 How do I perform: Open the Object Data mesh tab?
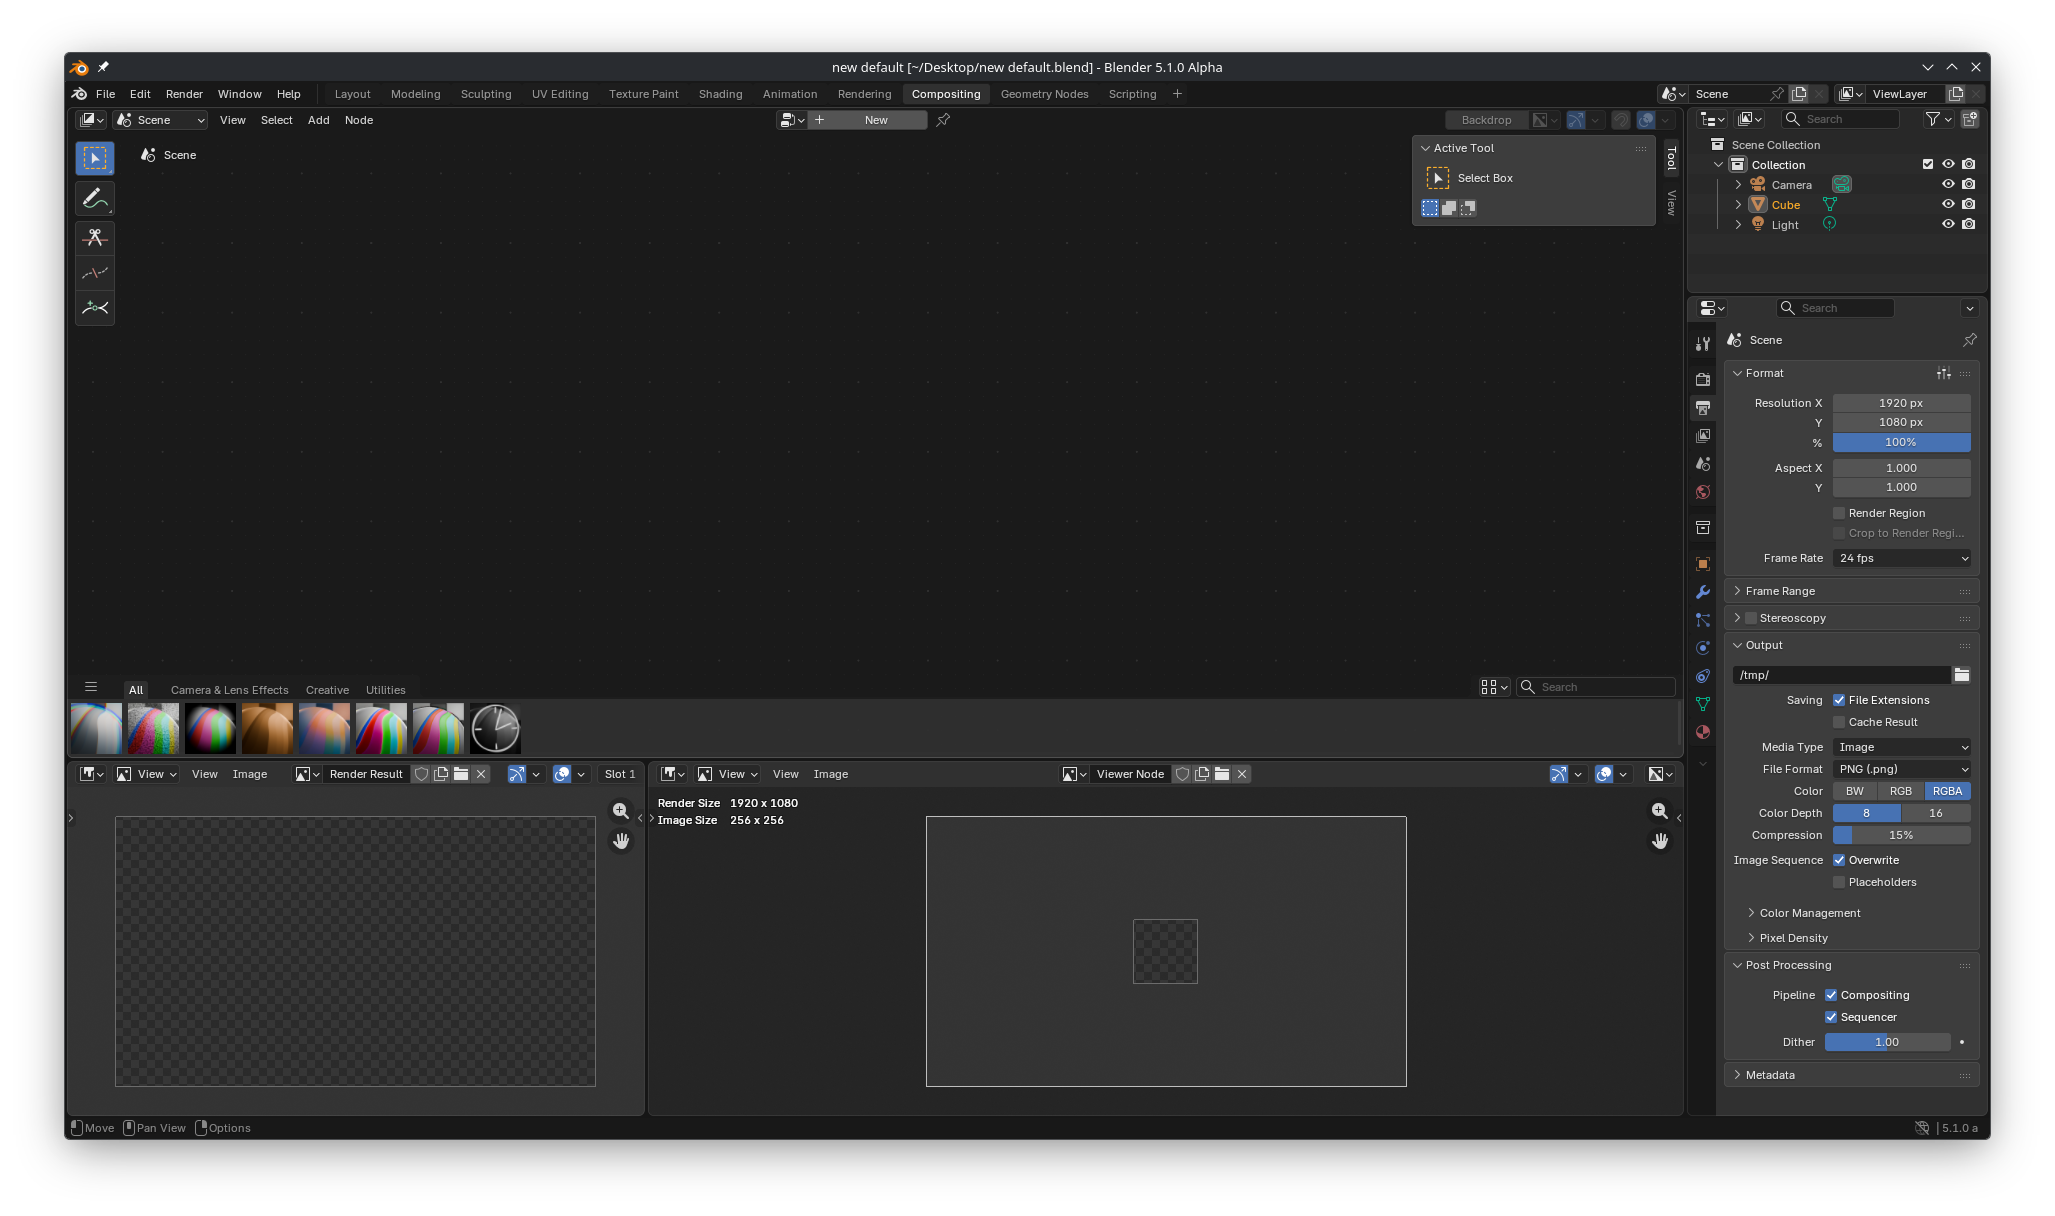[1703, 704]
